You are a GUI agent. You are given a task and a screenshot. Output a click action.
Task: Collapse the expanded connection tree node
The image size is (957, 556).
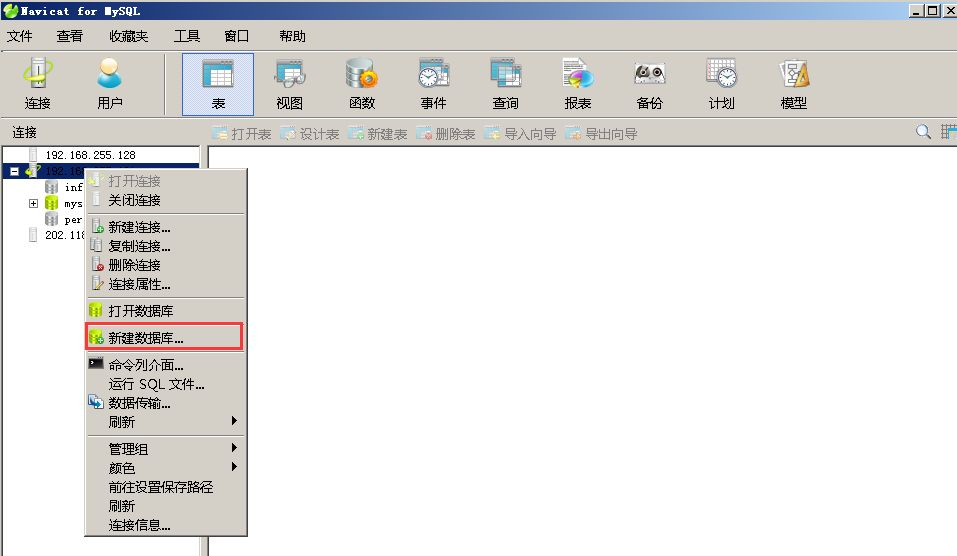pyautogui.click(x=14, y=171)
